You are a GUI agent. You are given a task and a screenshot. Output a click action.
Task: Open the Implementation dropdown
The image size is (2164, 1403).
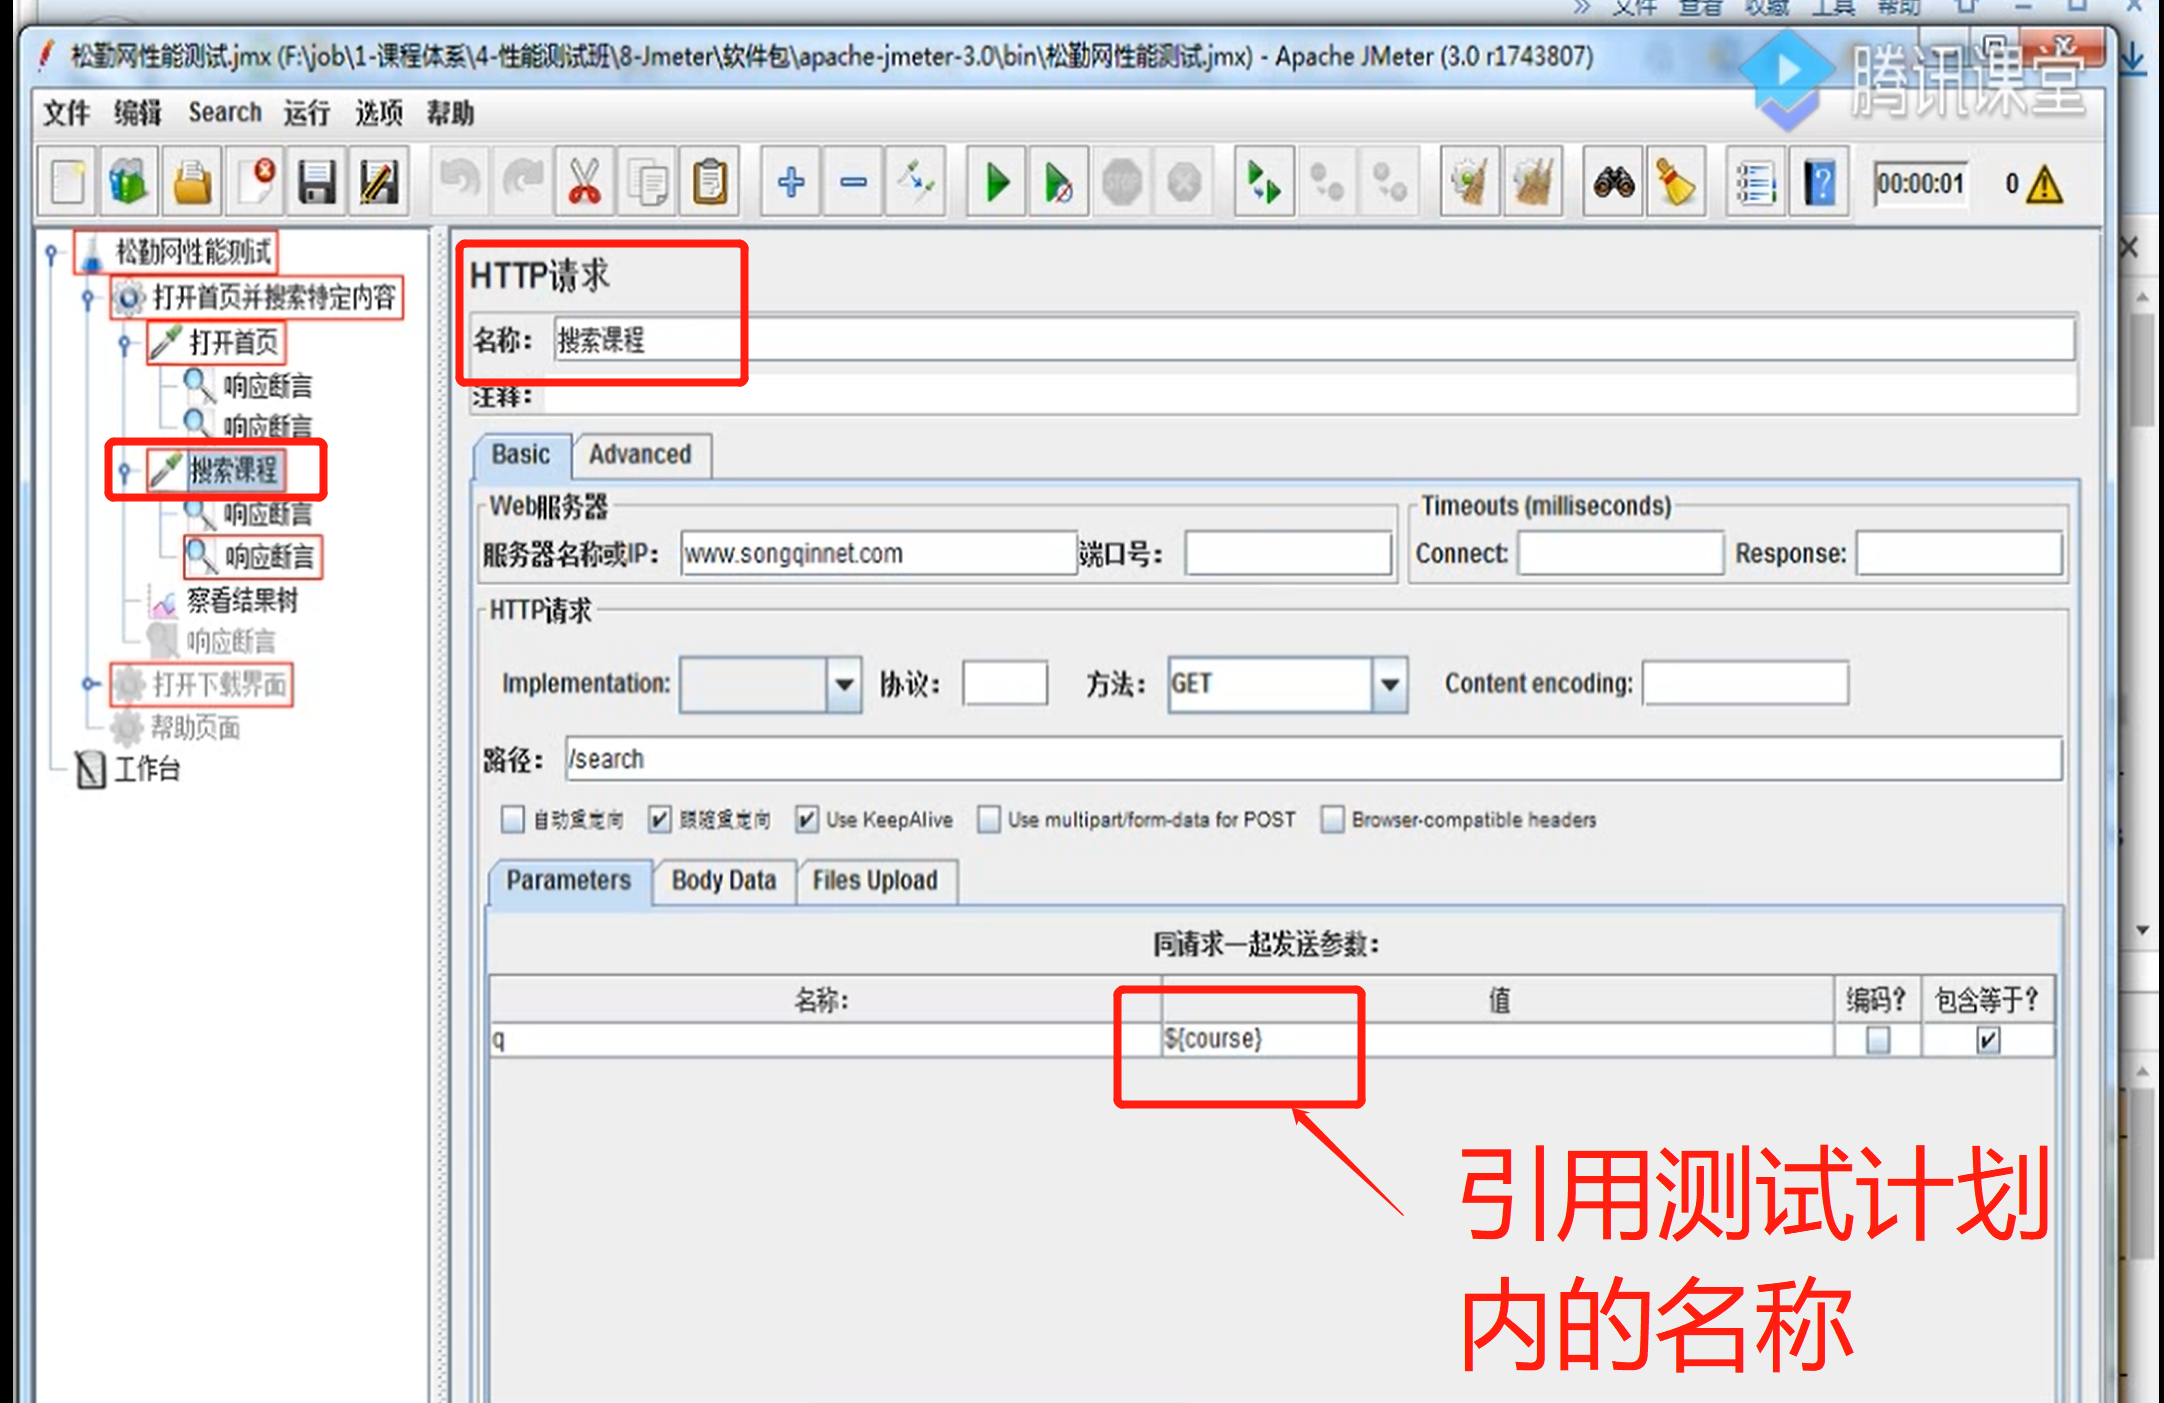pyautogui.click(x=844, y=685)
